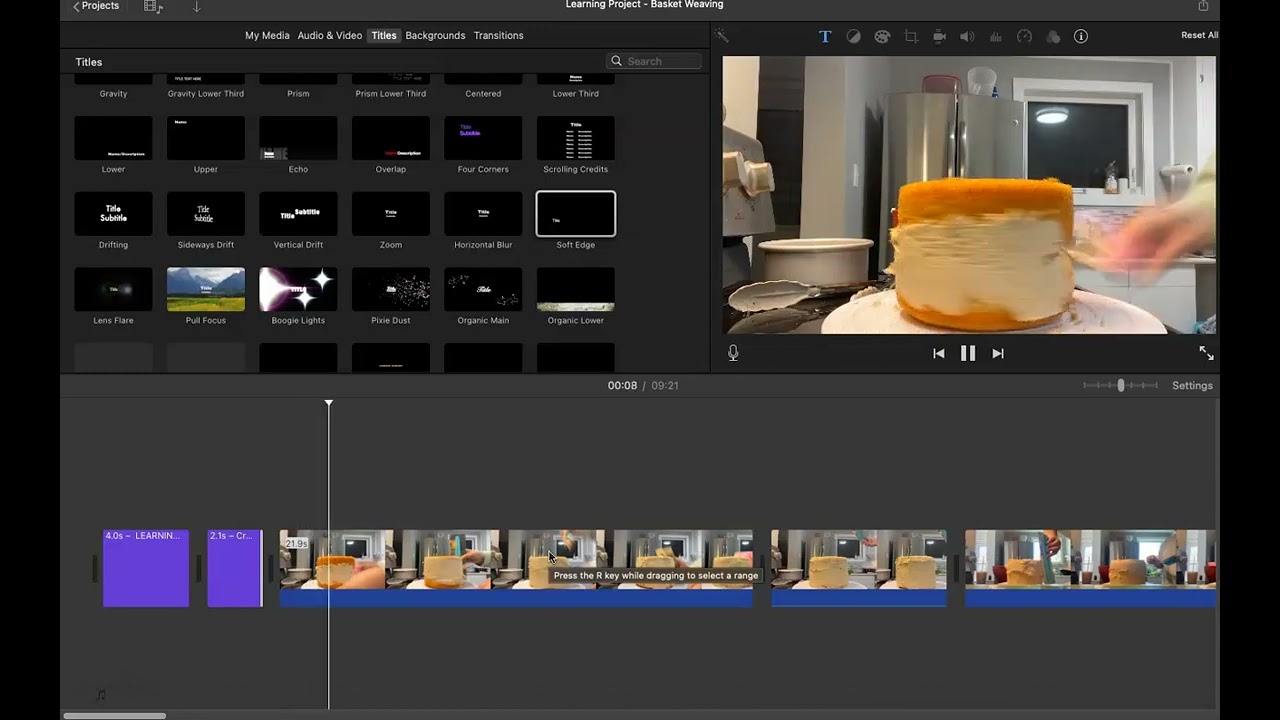
Task: Switch to the Audio & Video tab
Action: [x=330, y=35]
